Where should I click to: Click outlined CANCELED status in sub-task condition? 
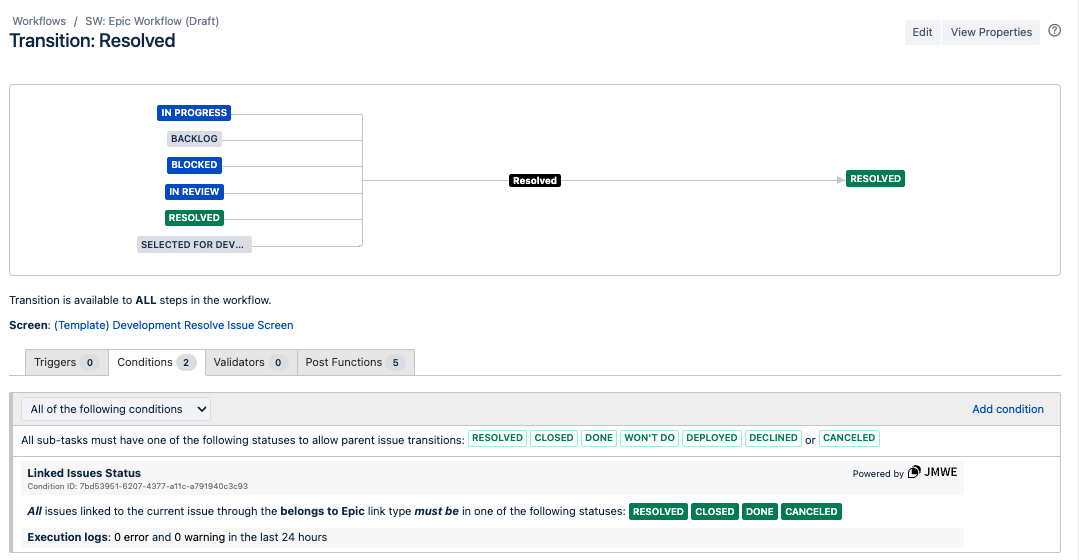(x=849, y=438)
